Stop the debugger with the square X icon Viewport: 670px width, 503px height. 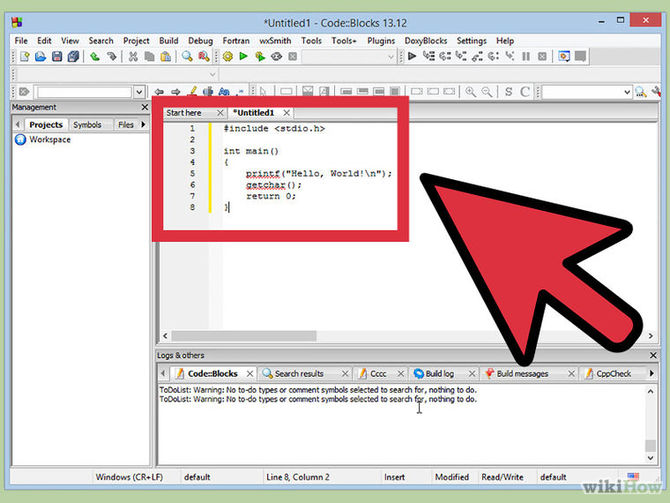[542, 56]
